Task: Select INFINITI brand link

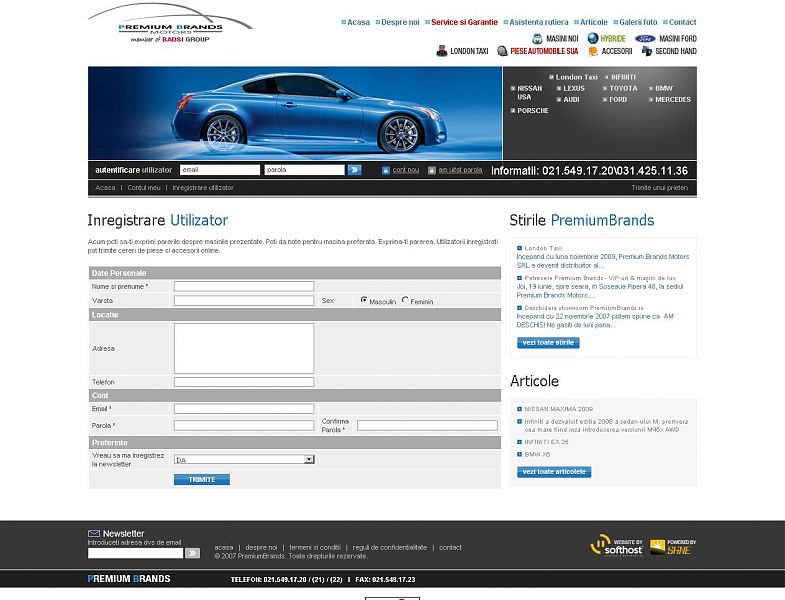Action: tap(623, 77)
